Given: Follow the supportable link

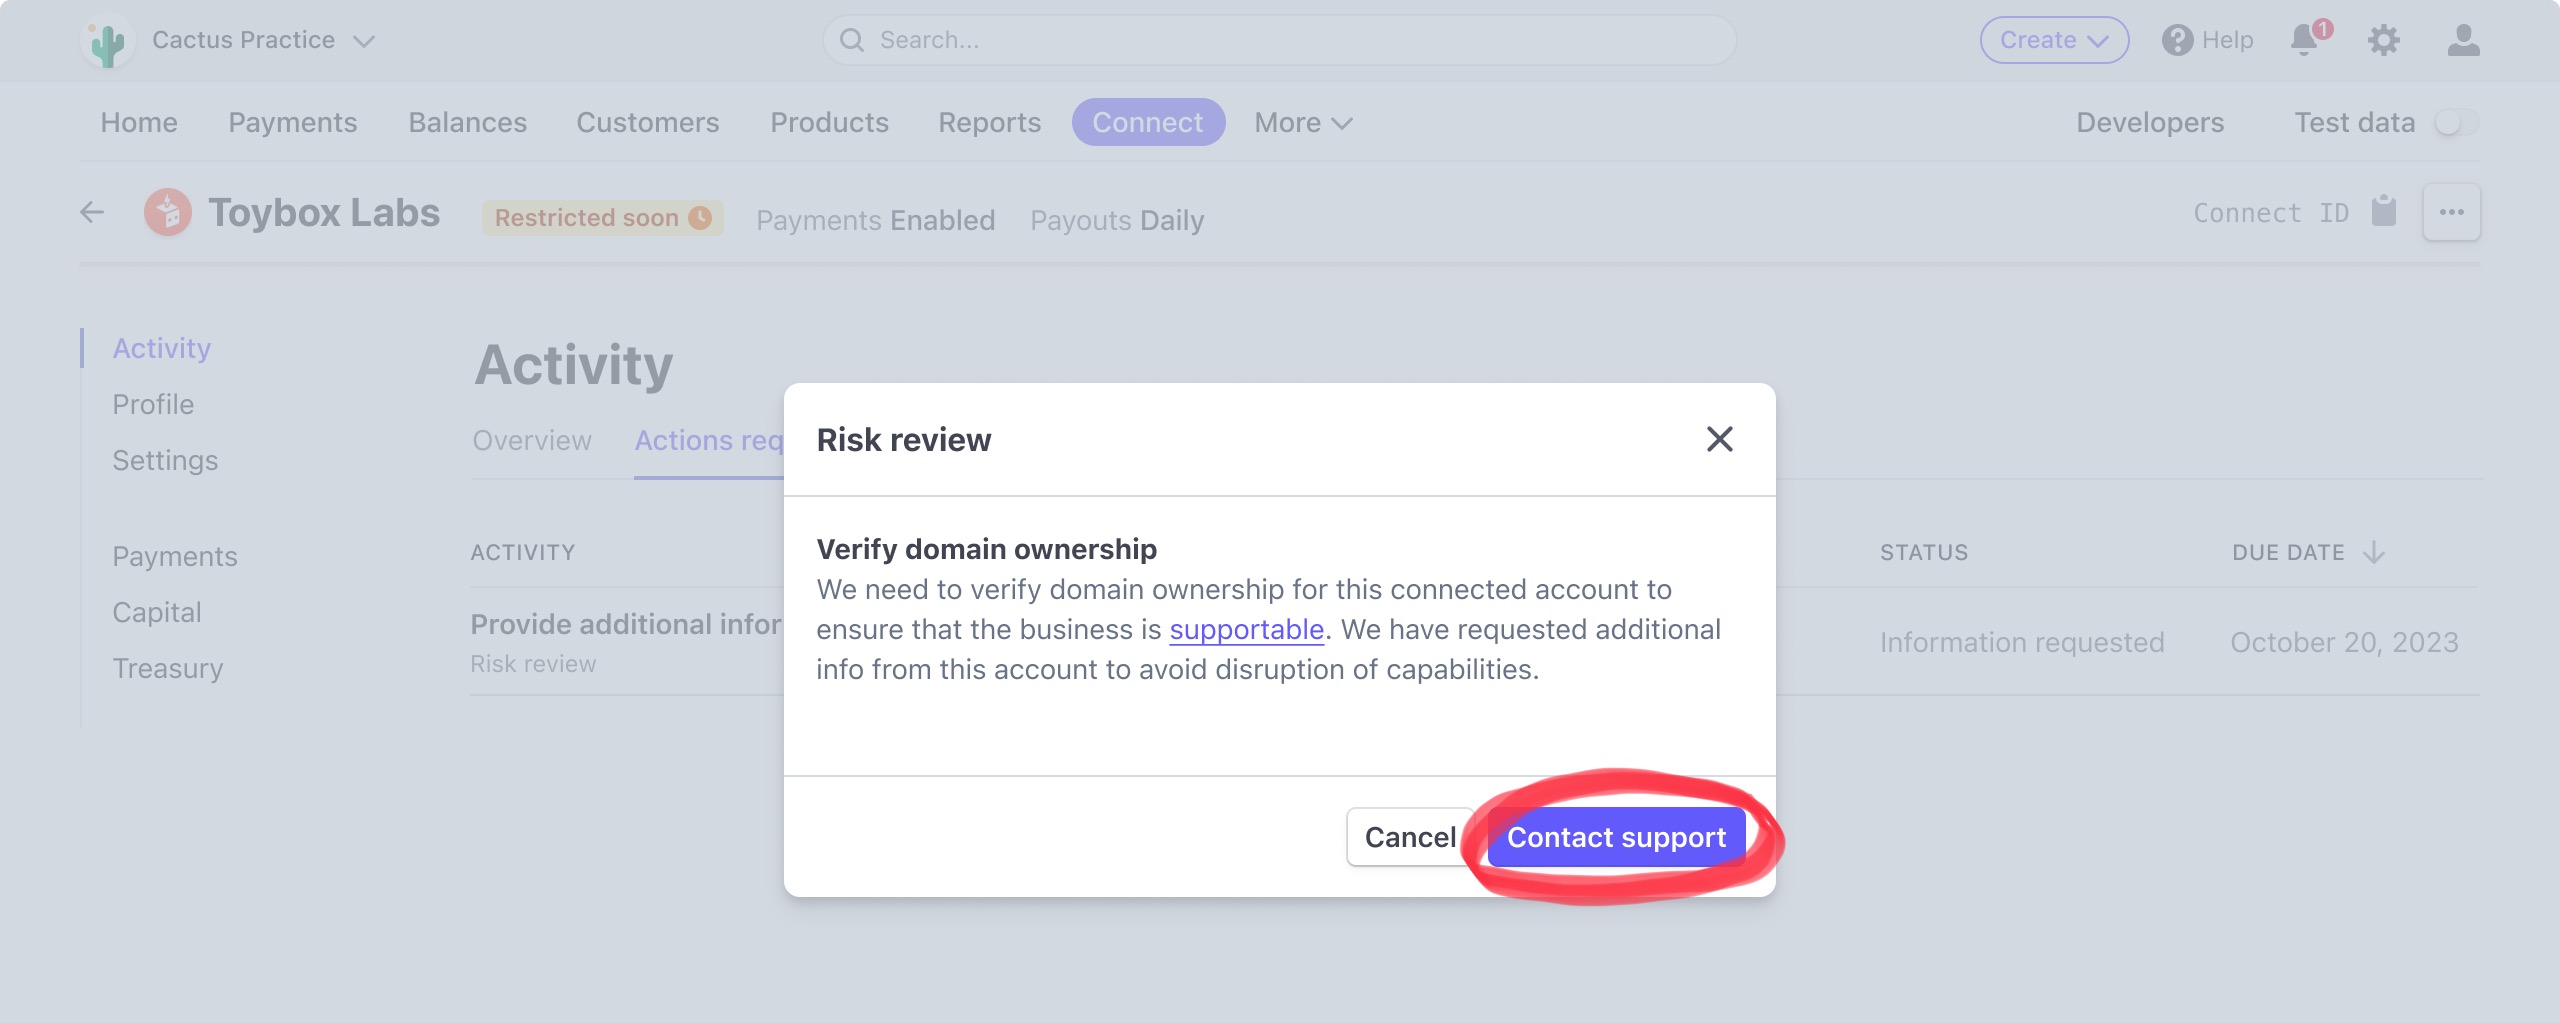Looking at the screenshot, I should [x=1246, y=629].
